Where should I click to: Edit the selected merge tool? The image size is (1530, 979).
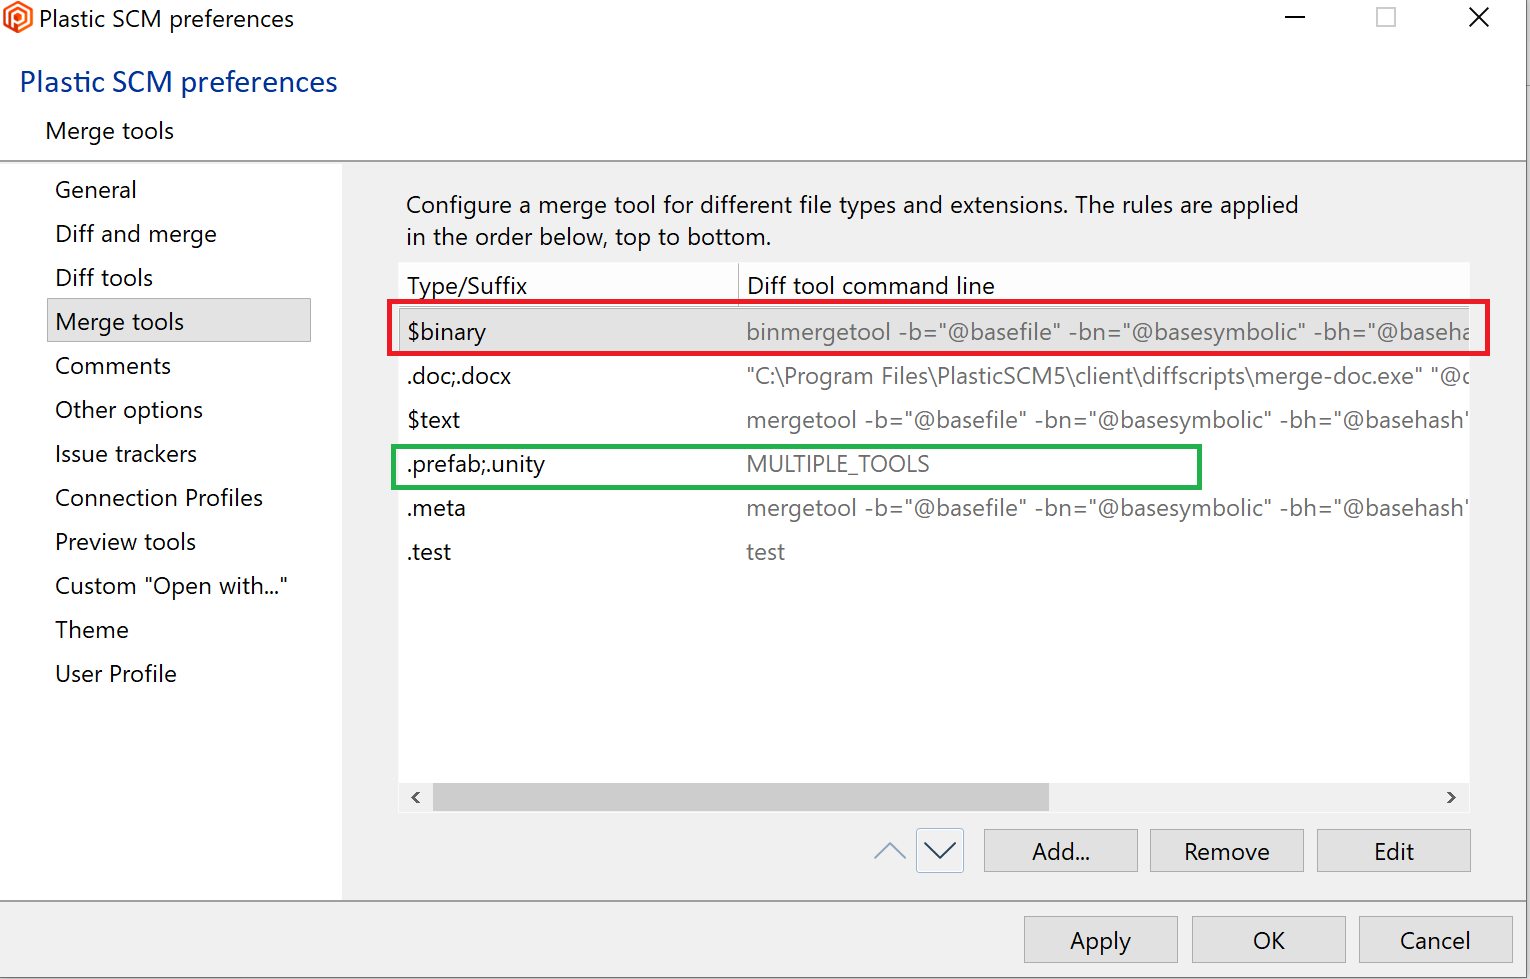tap(1393, 851)
